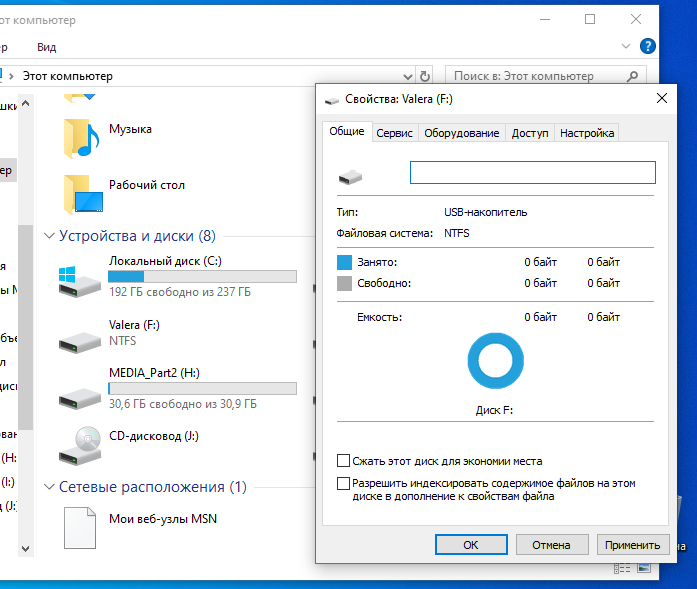Collapse 'Сетевые расположения (1)' group
Image resolution: width=697 pixels, height=589 pixels.
49,487
